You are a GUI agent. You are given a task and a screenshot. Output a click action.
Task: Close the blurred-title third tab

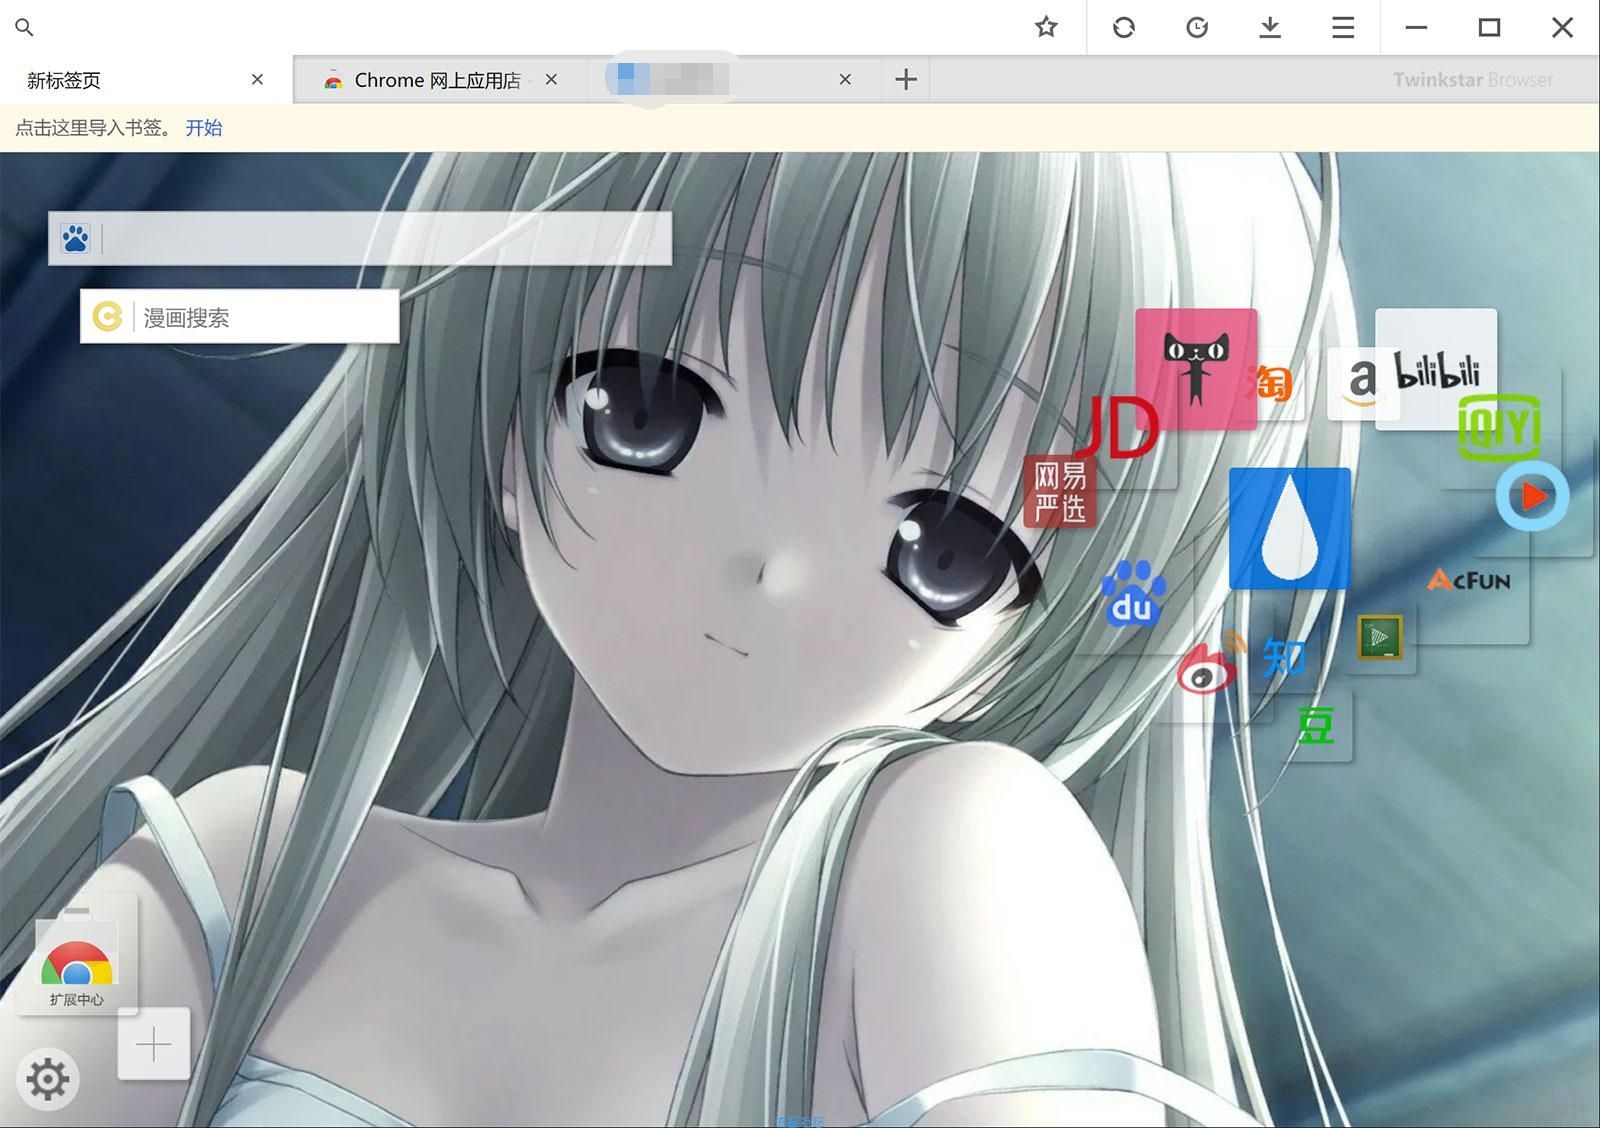[x=845, y=79]
